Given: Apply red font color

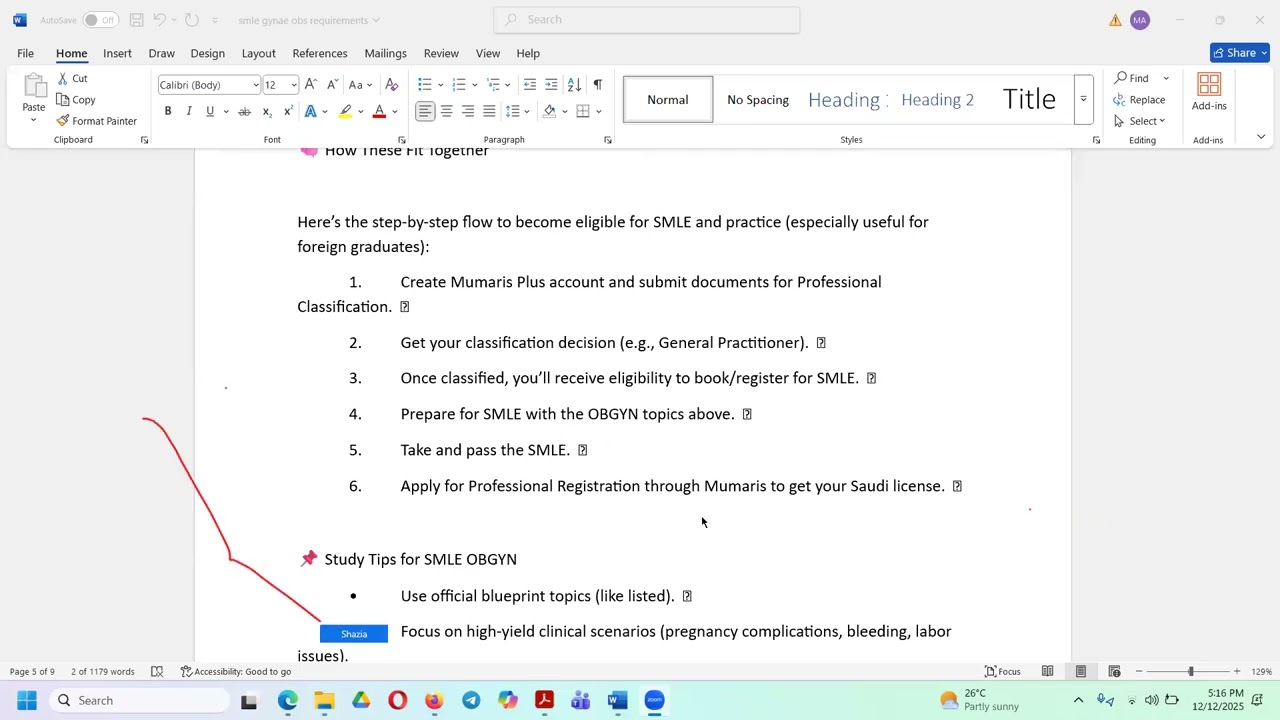Looking at the screenshot, I should click(x=379, y=111).
